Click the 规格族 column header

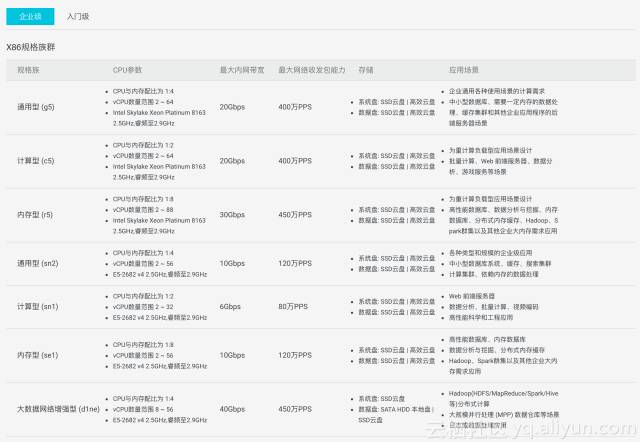click(x=28, y=70)
